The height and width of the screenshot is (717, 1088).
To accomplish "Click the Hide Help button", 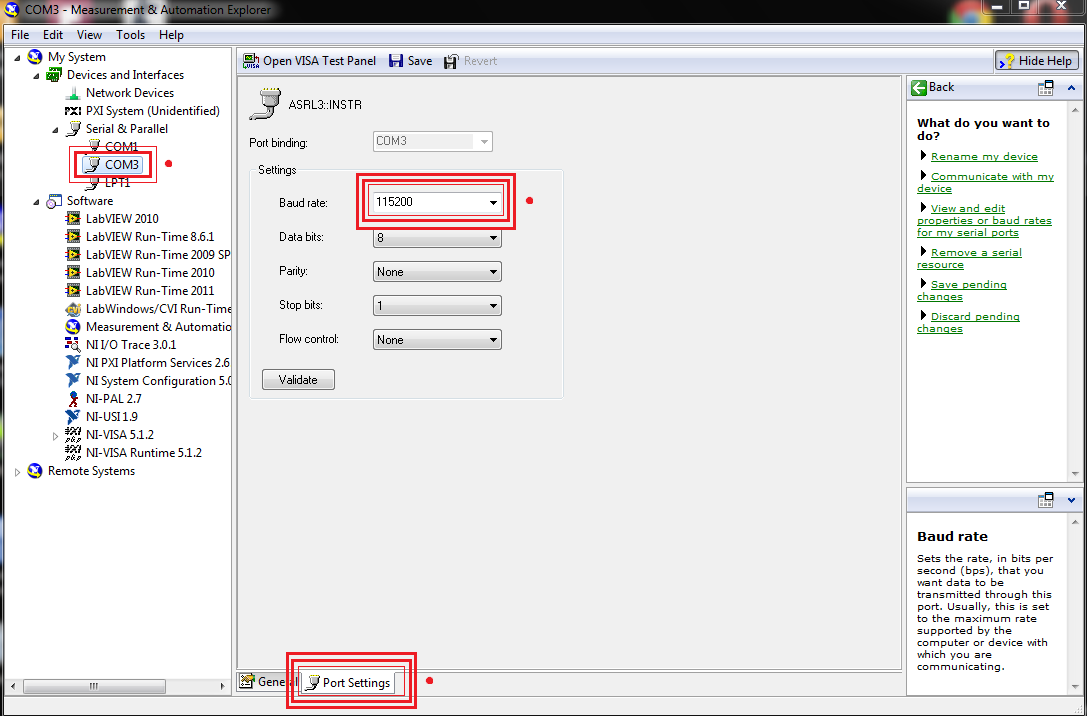I will pyautogui.click(x=1036, y=61).
